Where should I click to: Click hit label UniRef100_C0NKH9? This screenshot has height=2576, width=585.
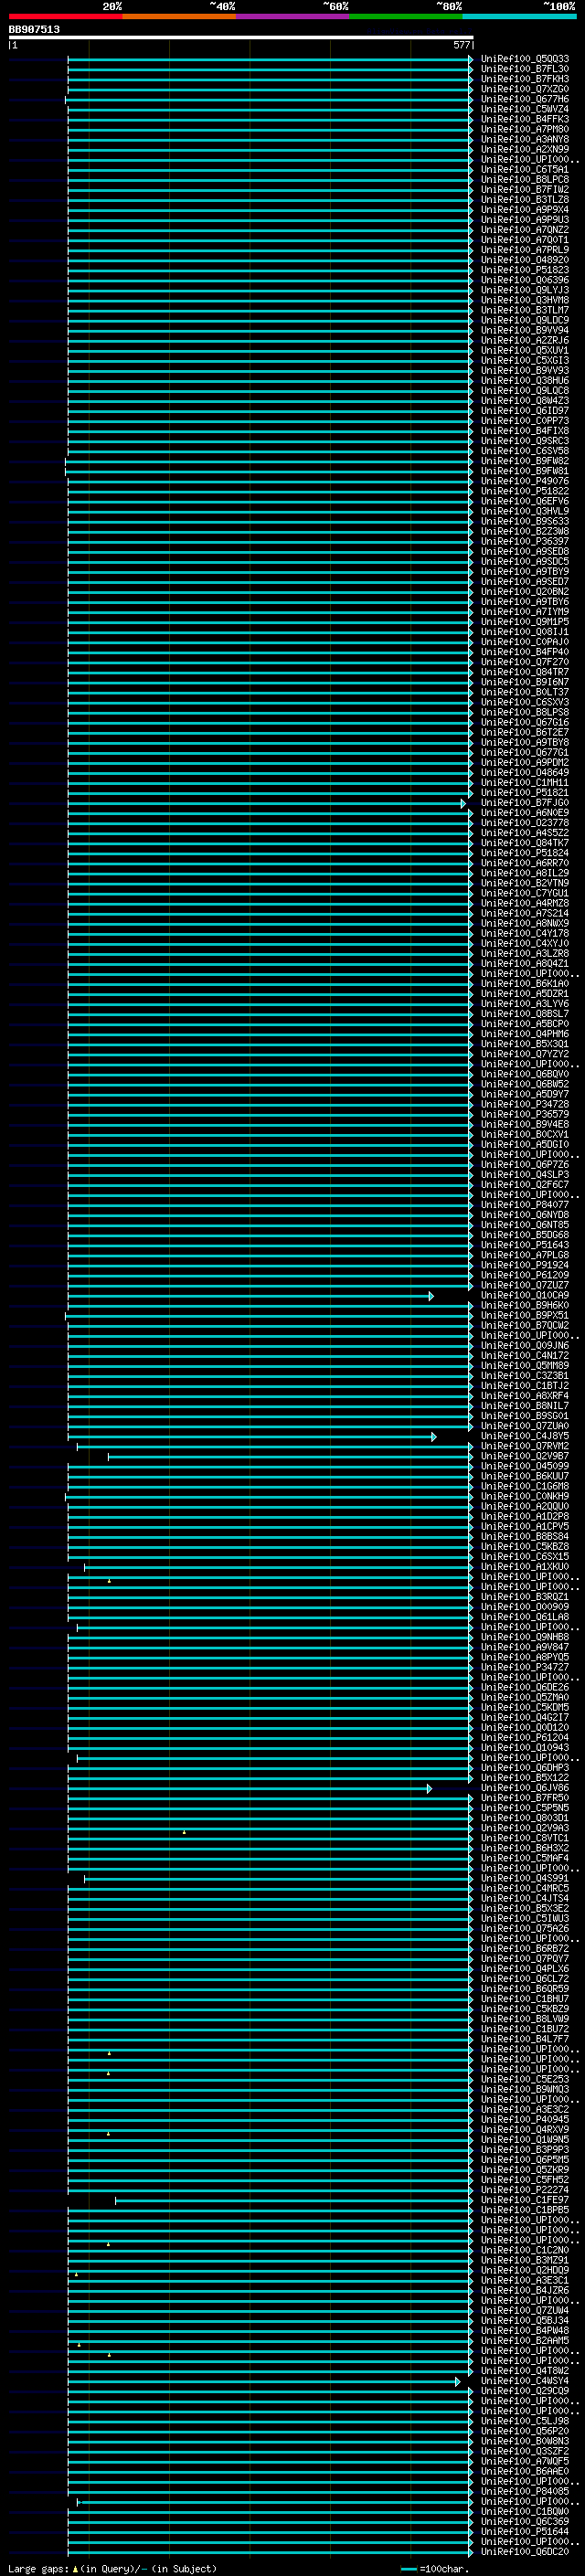(525, 1497)
